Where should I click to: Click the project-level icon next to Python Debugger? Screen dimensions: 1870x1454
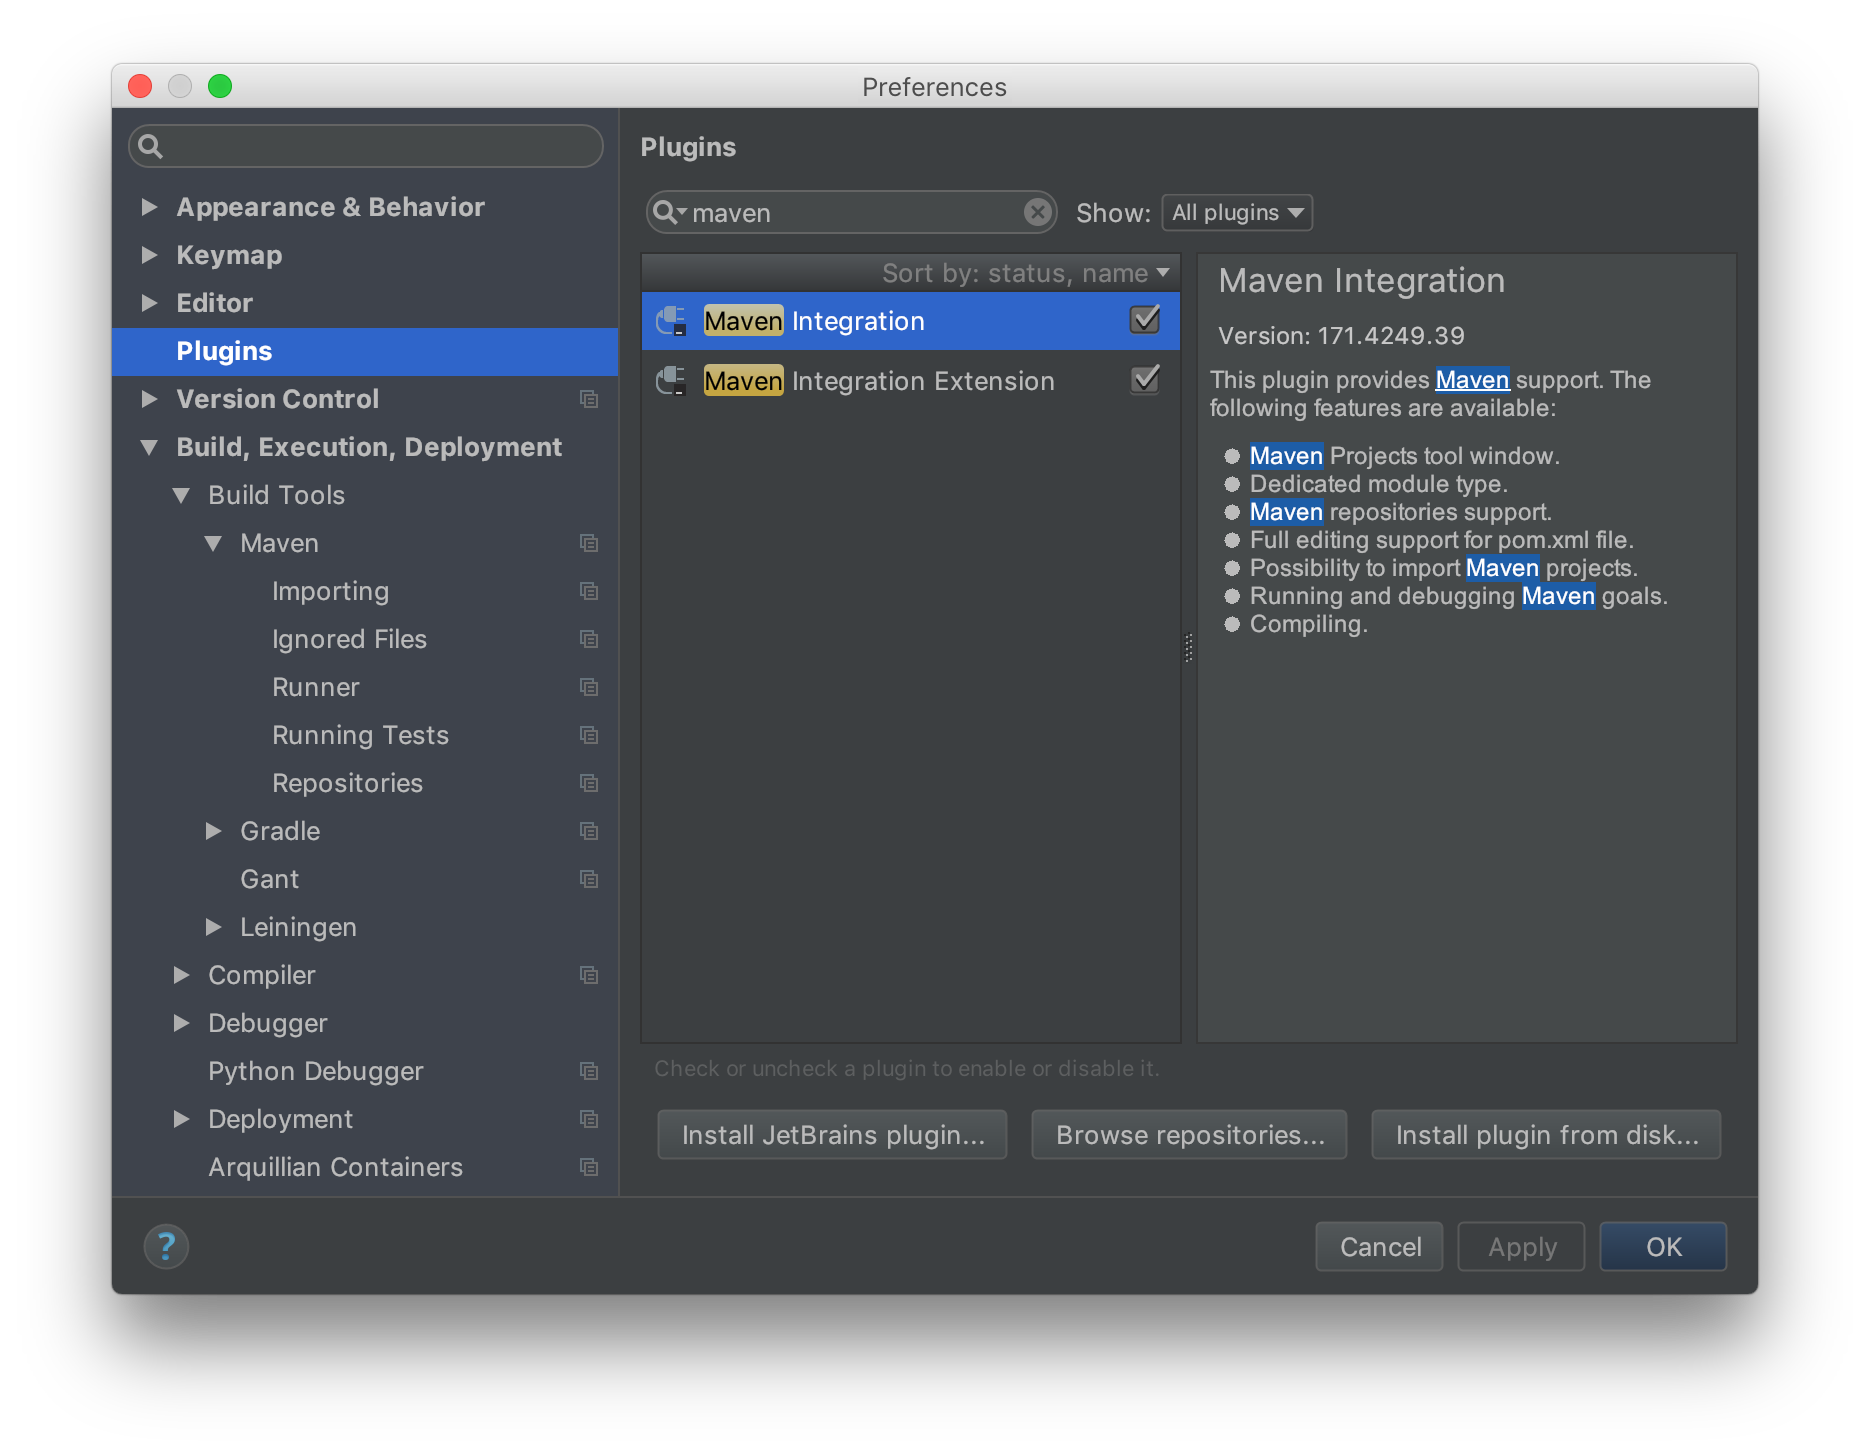click(589, 1071)
